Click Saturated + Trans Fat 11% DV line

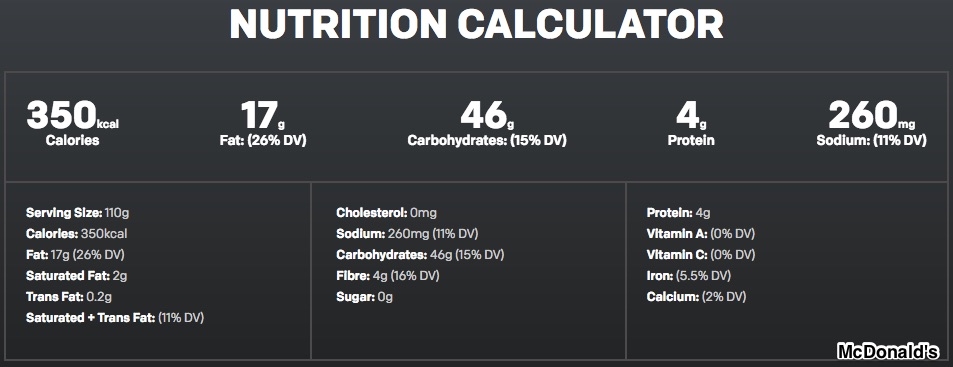point(115,317)
